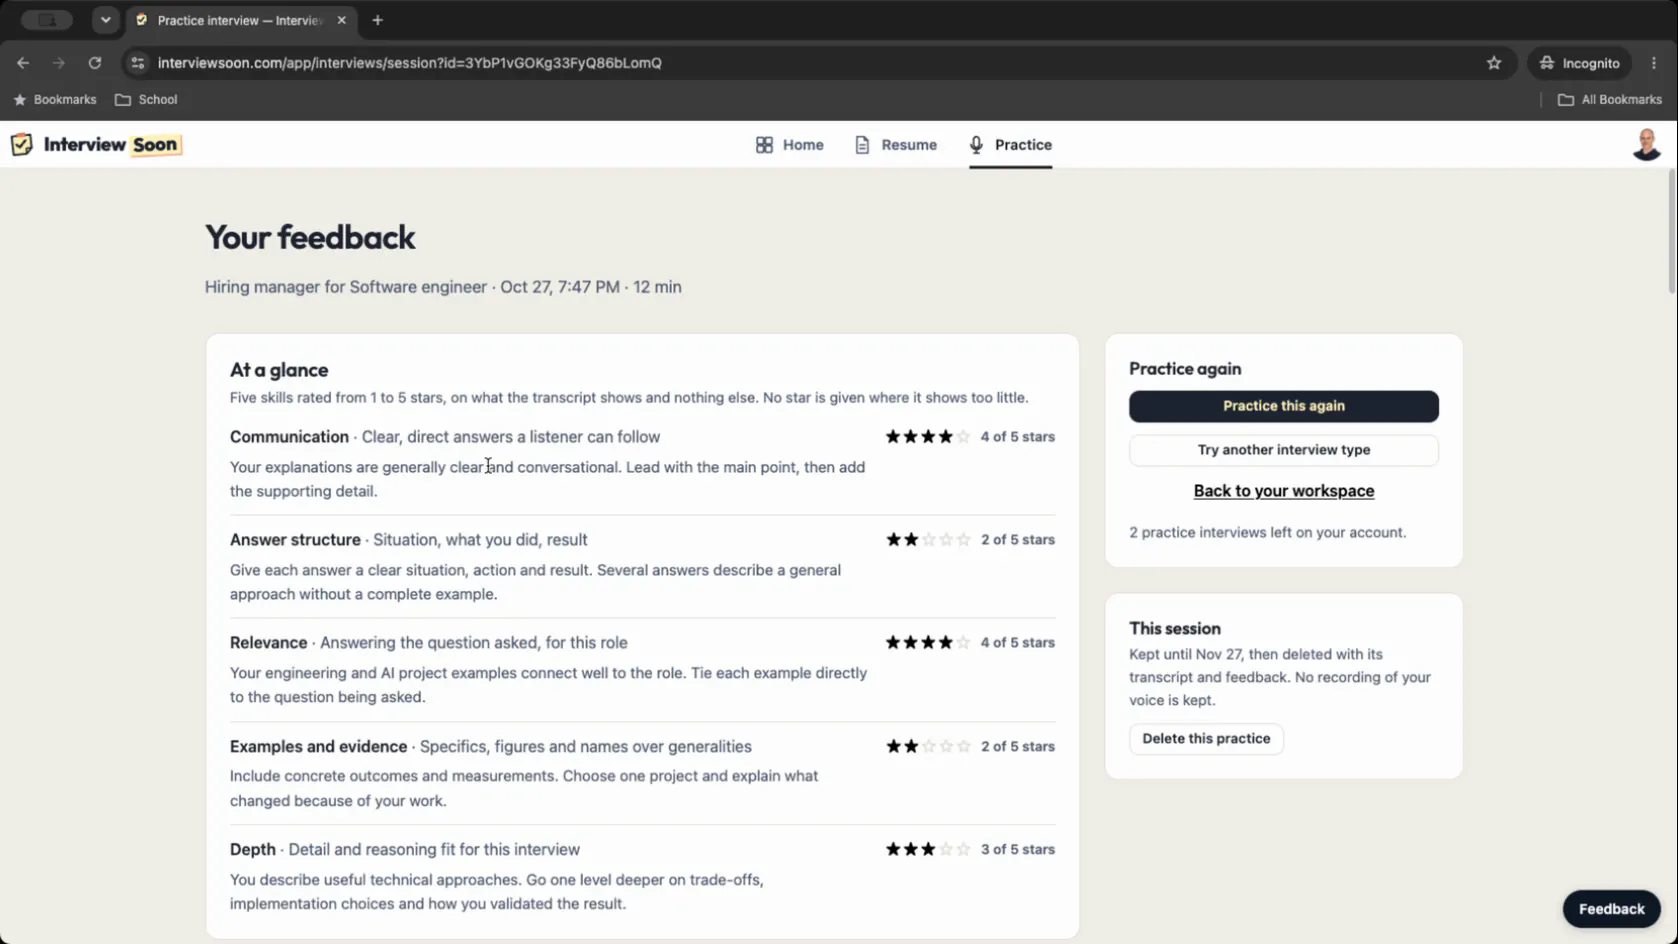The image size is (1678, 944).
Task: Click the Examples and evidence star rating
Action: [x=928, y=747]
